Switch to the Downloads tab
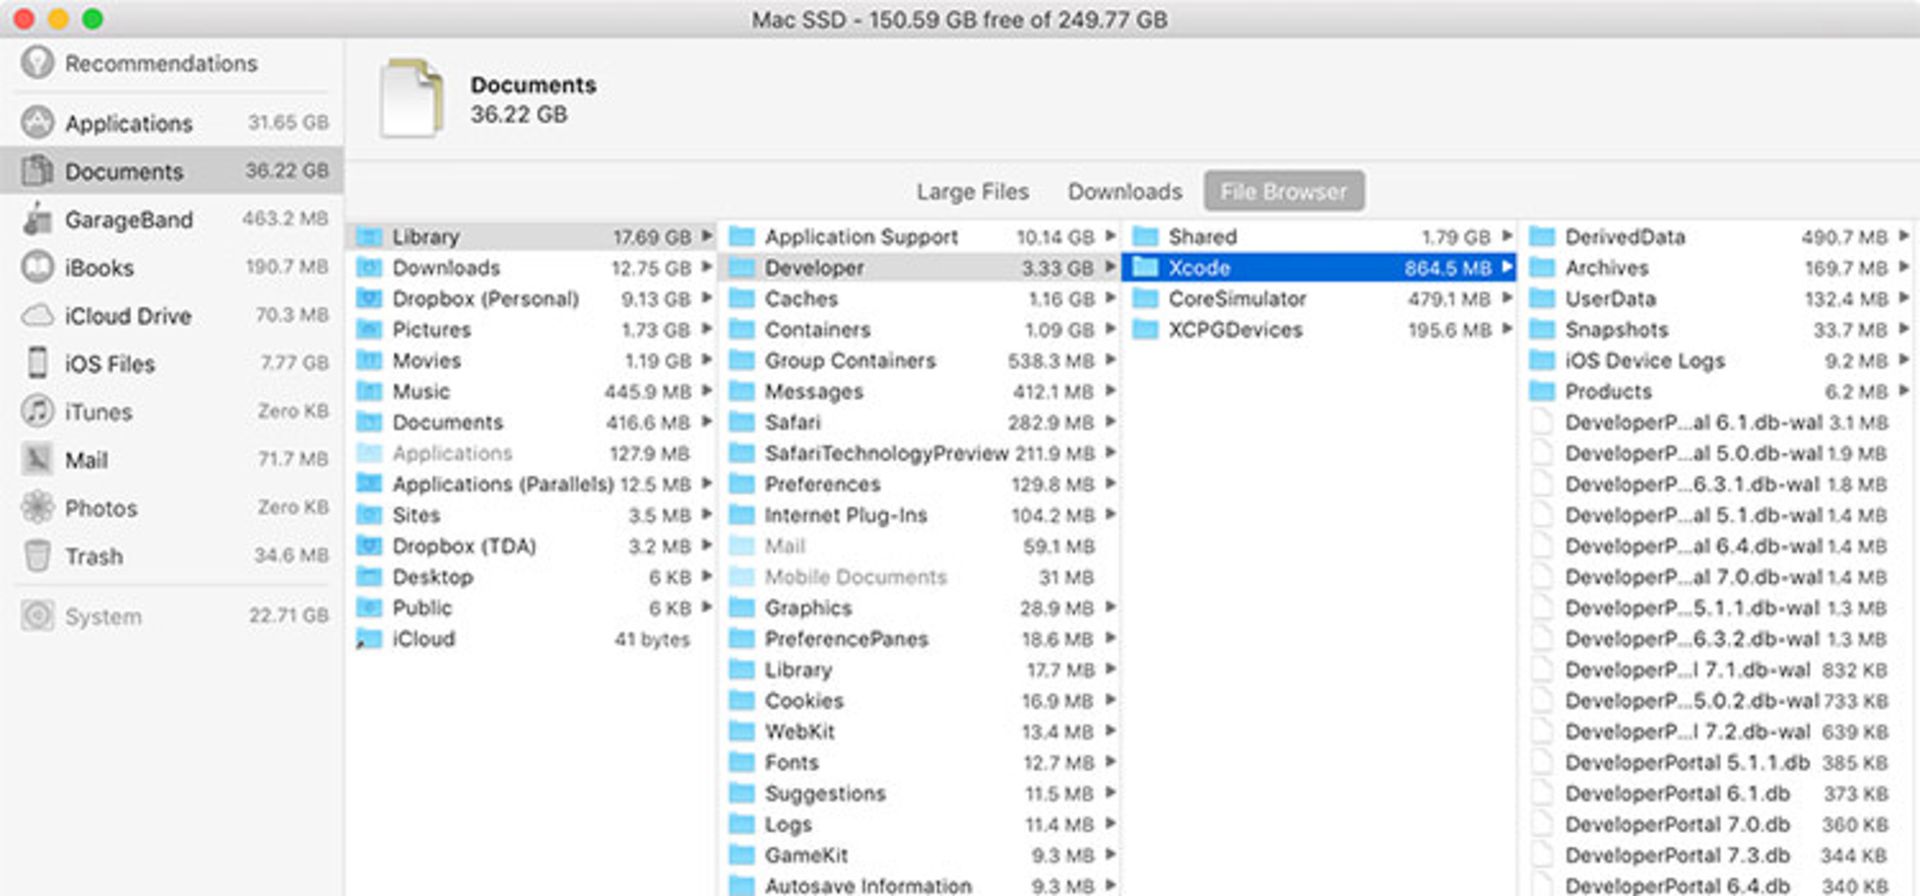 click(1124, 191)
